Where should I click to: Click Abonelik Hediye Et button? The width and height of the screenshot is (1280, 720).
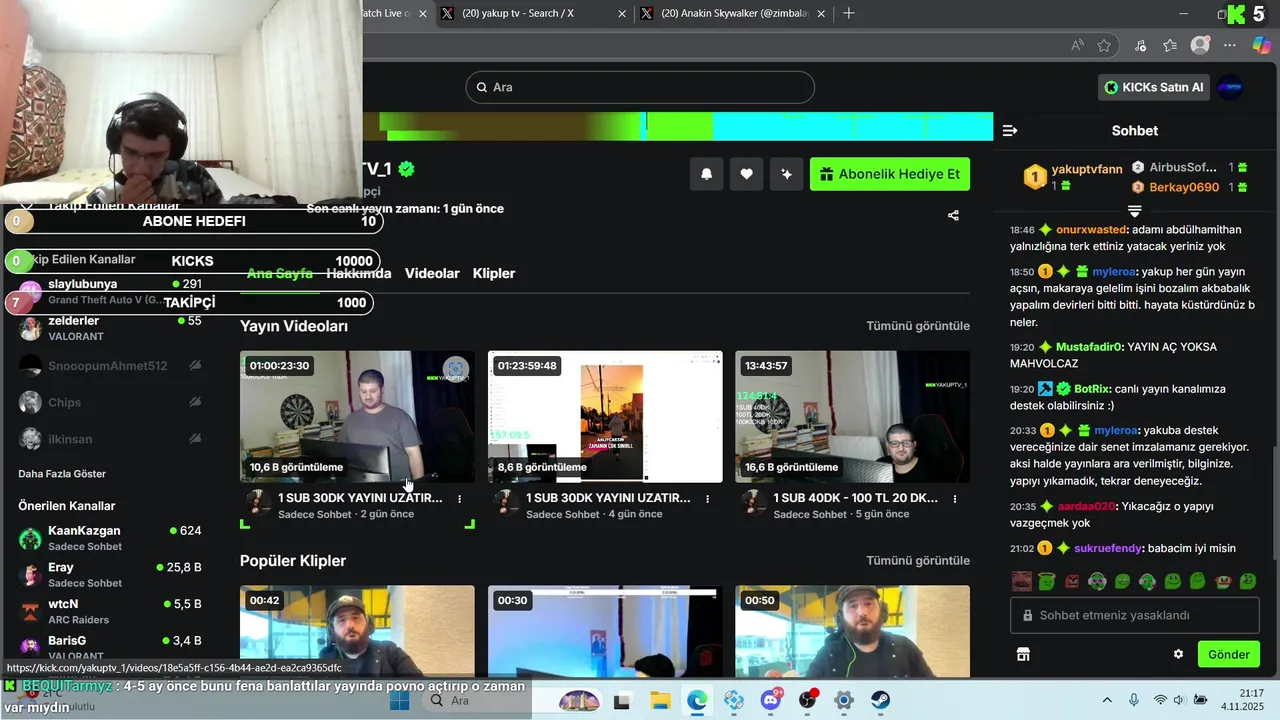(890, 174)
